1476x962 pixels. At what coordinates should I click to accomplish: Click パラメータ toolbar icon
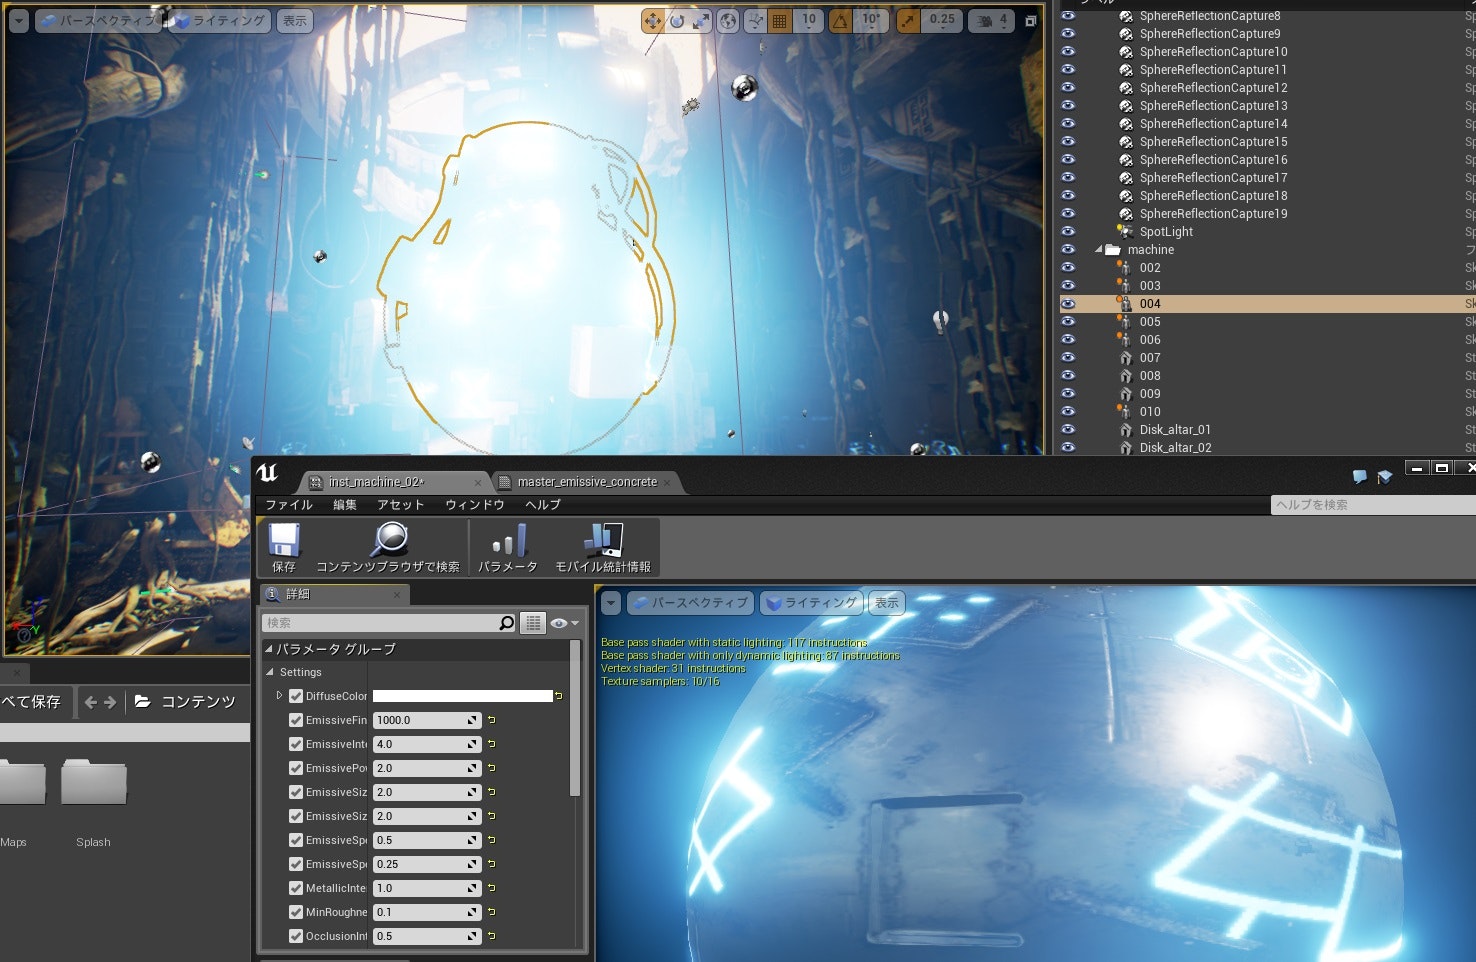coord(508,547)
